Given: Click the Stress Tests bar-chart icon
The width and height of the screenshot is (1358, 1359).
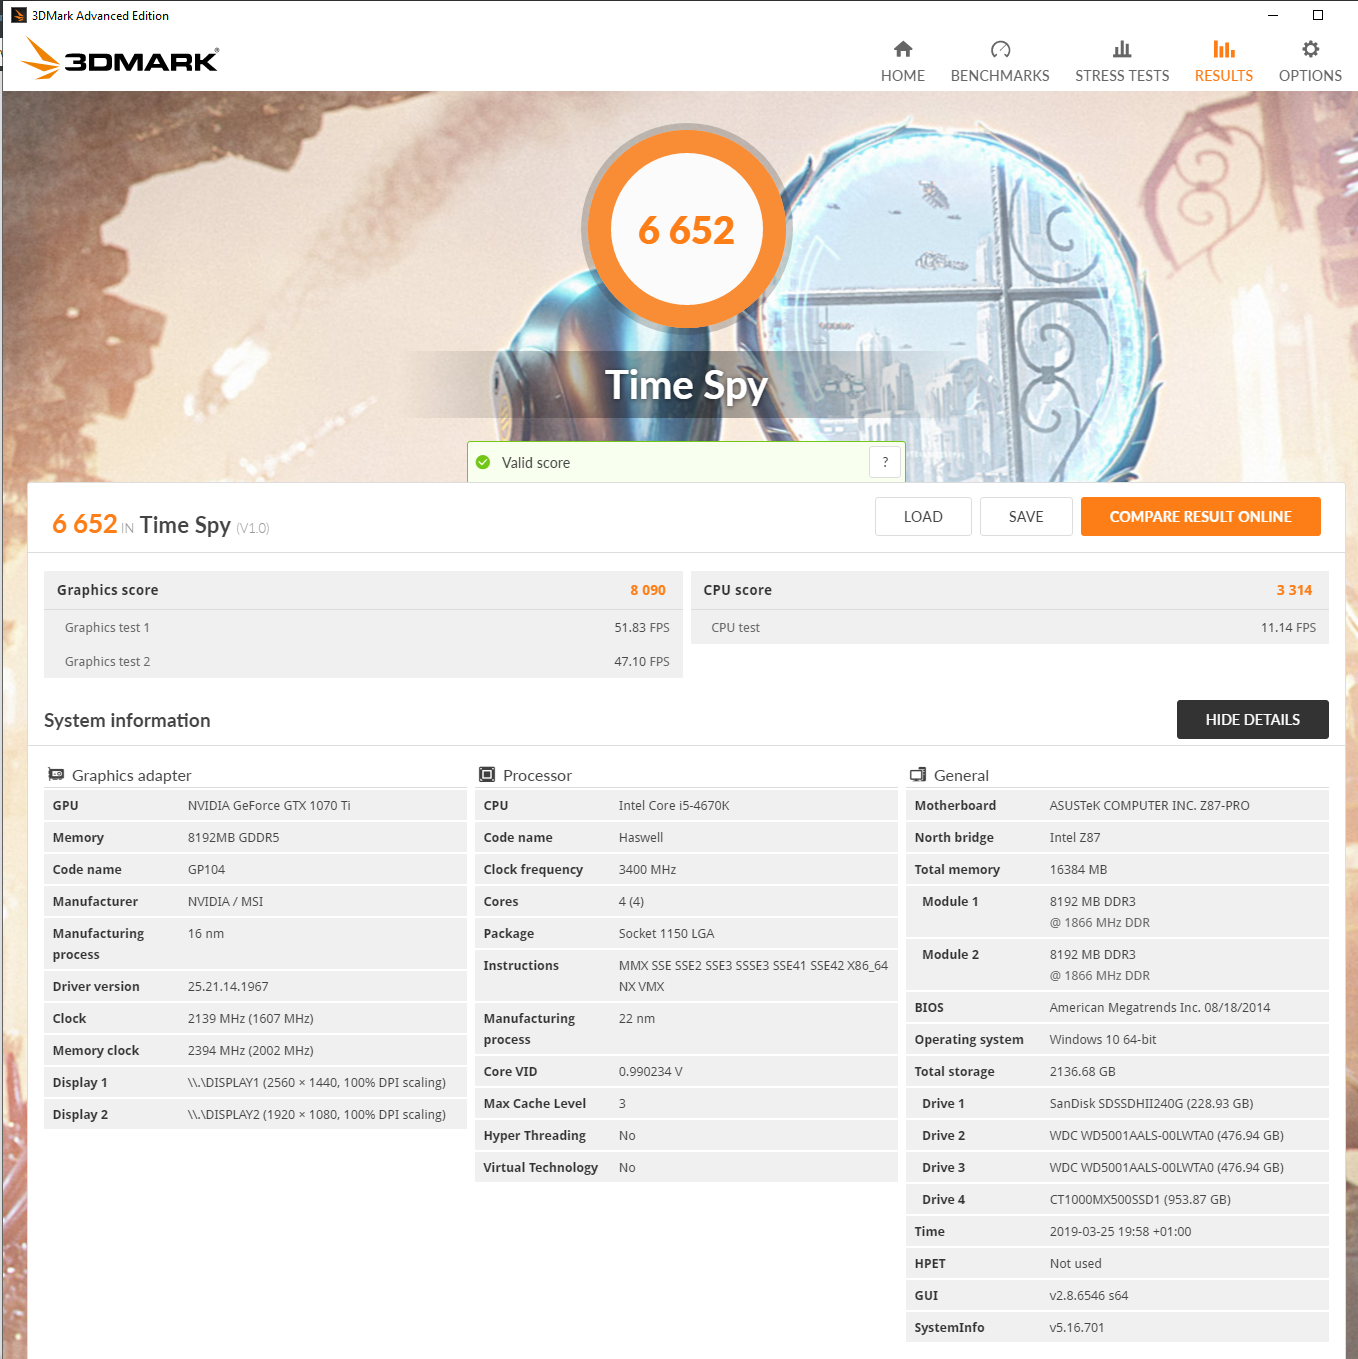Looking at the screenshot, I should click(1122, 49).
